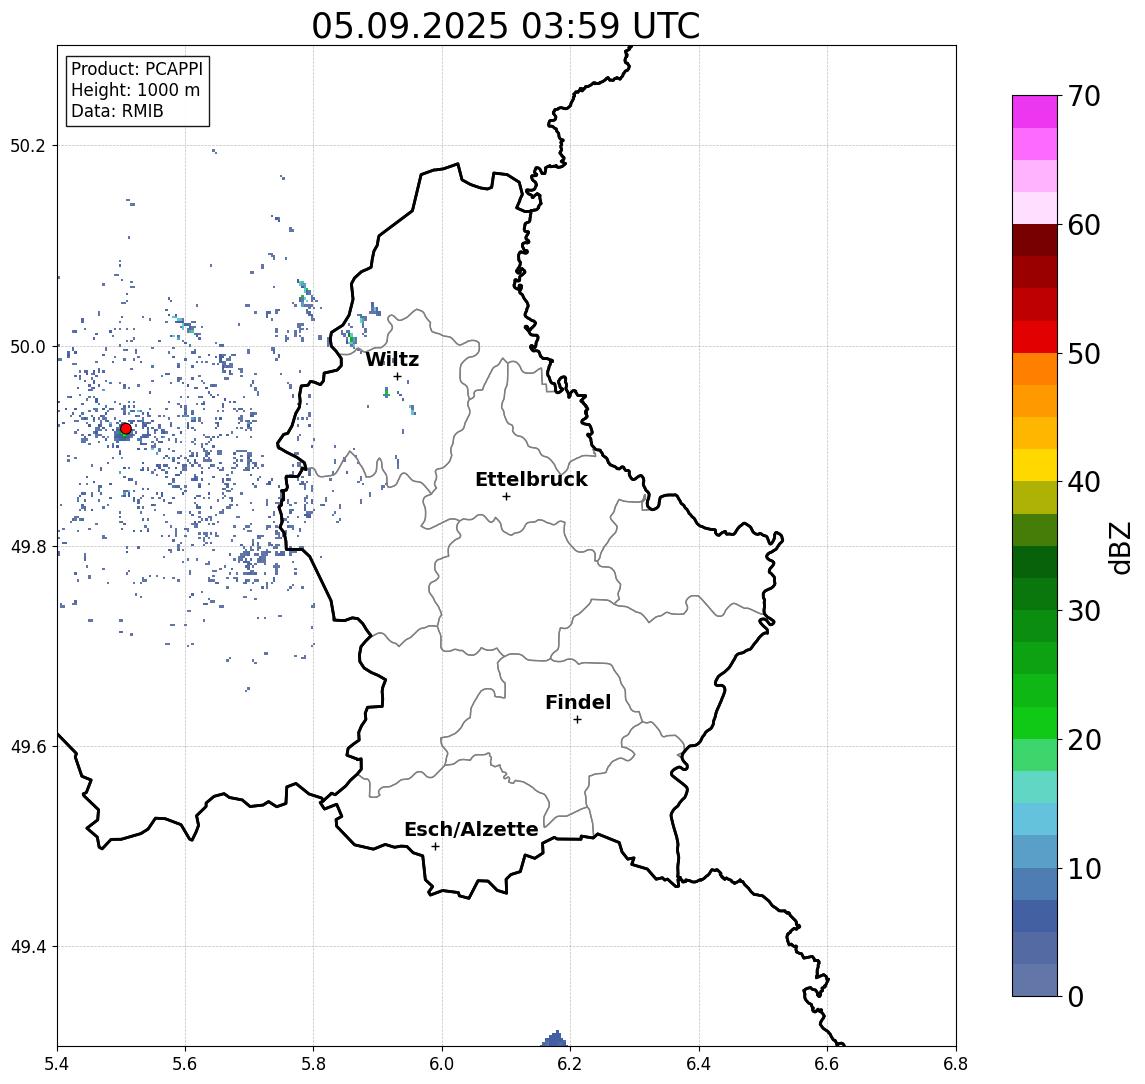
Task: Click the longitude axis label 6.8
Action: (955, 1064)
